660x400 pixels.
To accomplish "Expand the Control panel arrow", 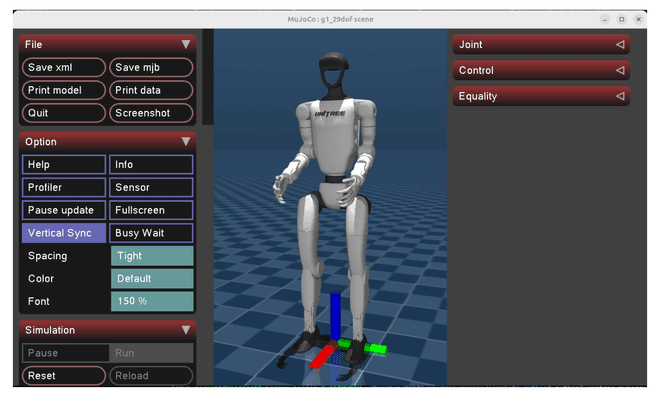I will click(620, 70).
